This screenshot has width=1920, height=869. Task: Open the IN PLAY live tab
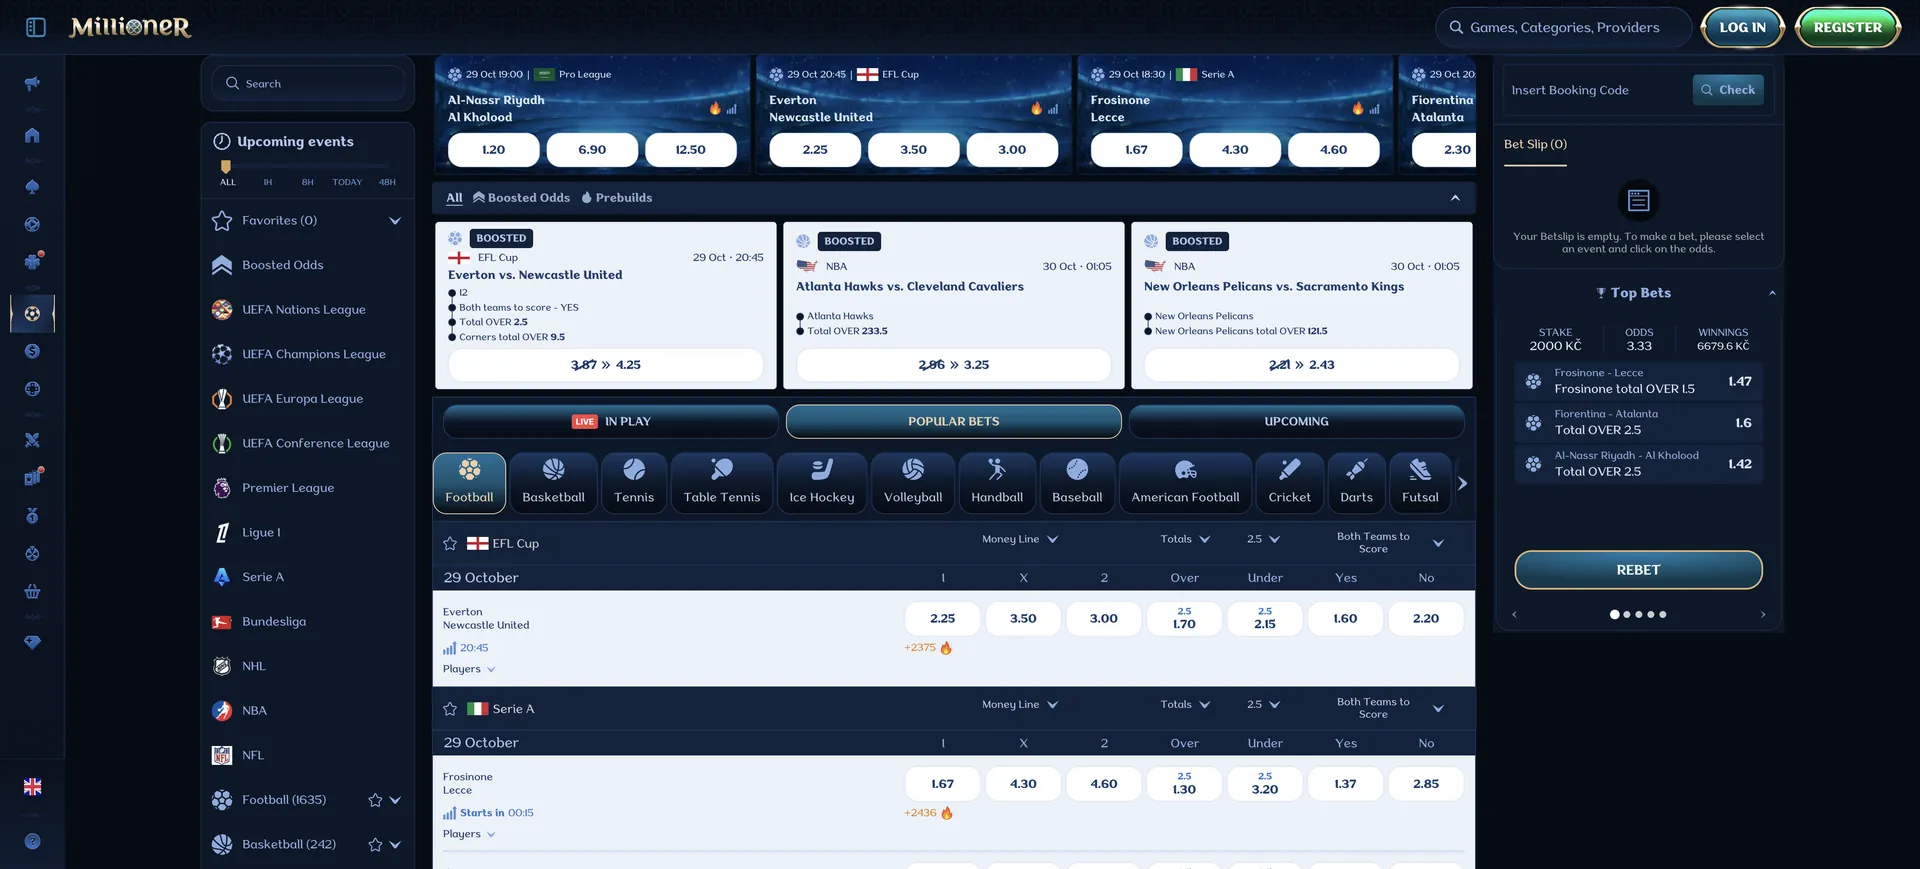[x=611, y=422]
